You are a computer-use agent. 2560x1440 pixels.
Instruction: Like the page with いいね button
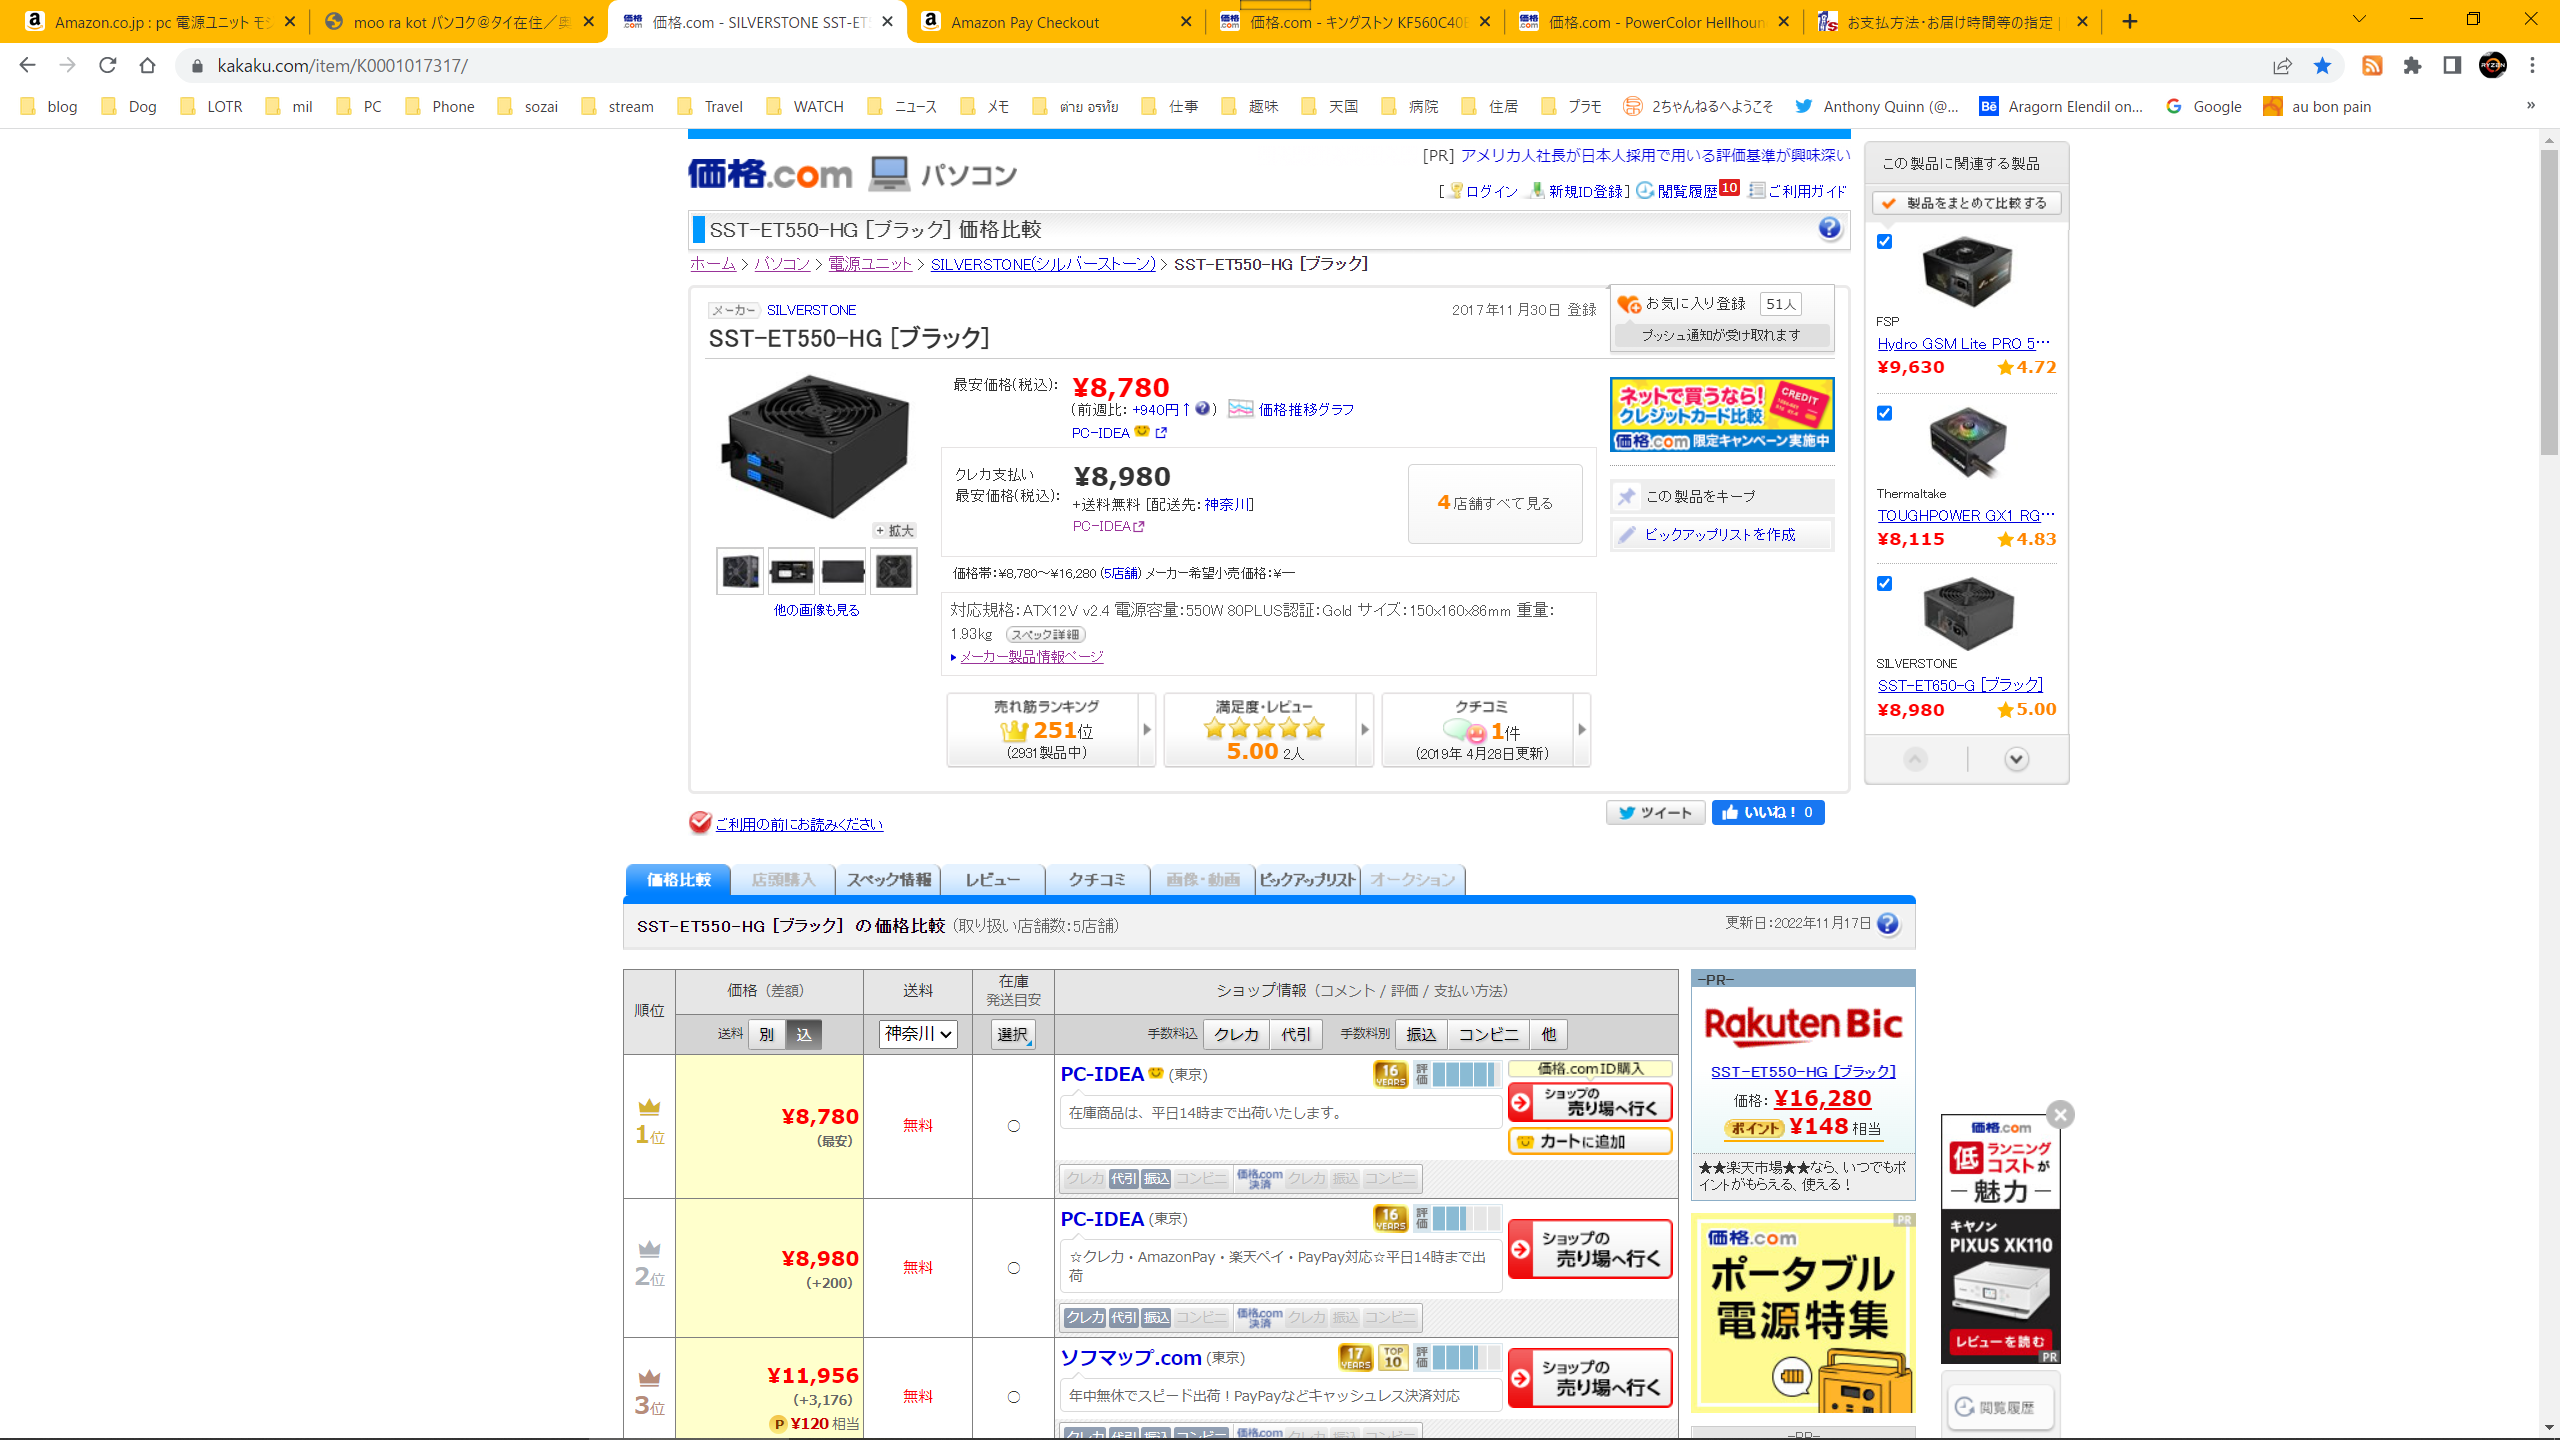[x=1768, y=812]
